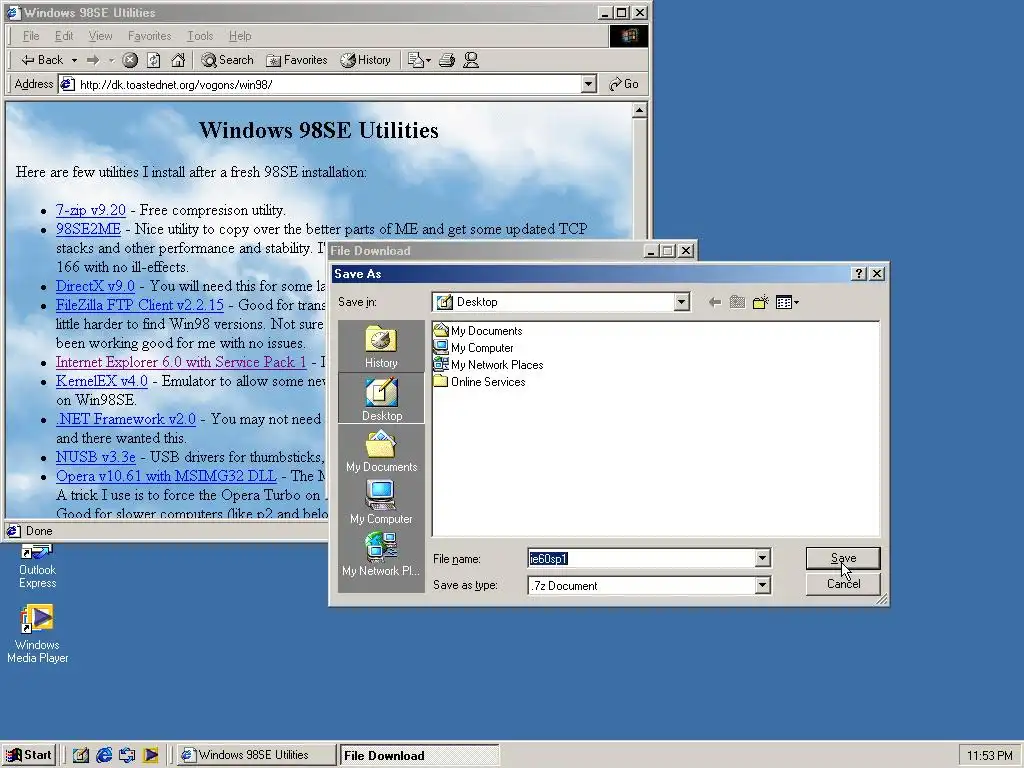Click the FileZilla FTP Client v2.2.15 link
This screenshot has height=768, width=1024.
(140, 304)
